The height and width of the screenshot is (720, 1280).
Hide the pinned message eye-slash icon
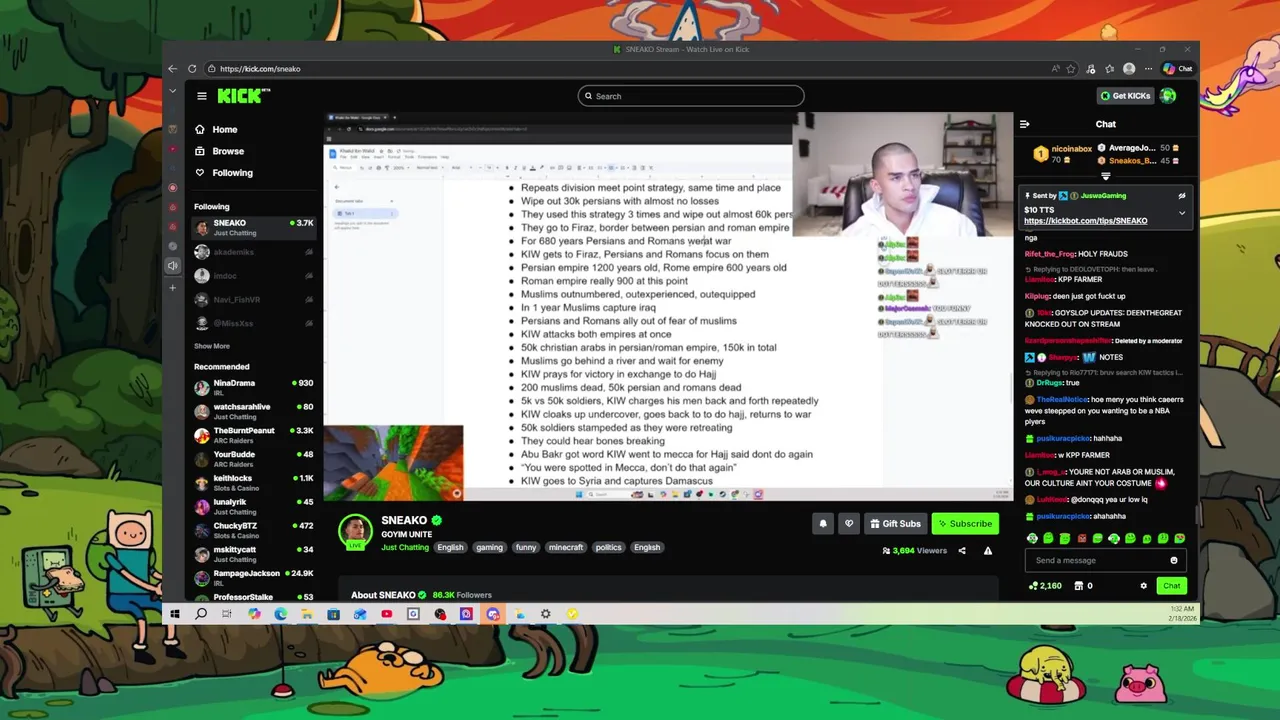click(x=1182, y=196)
